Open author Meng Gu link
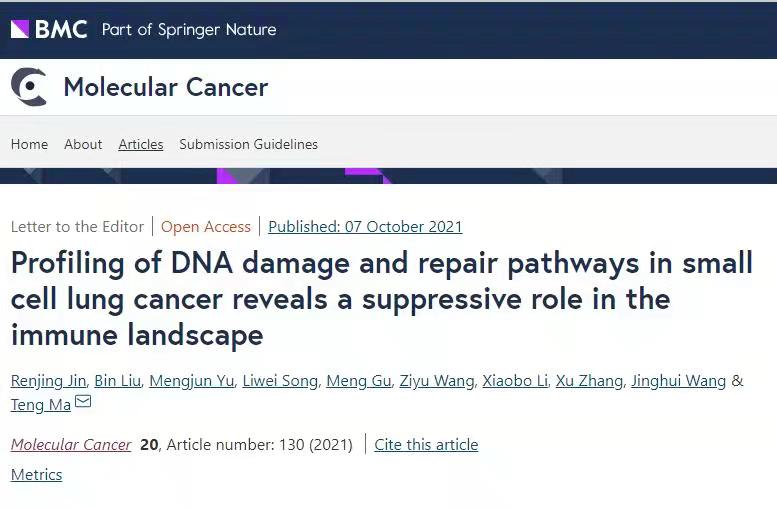Viewport: 777px width, 509px height. point(359,381)
